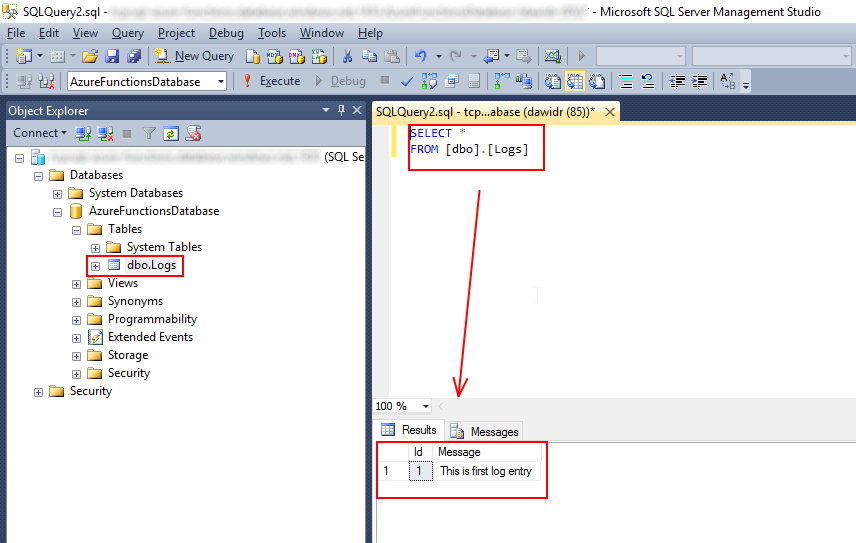Open the Query menu
Screen dimensions: 856x543
(127, 33)
